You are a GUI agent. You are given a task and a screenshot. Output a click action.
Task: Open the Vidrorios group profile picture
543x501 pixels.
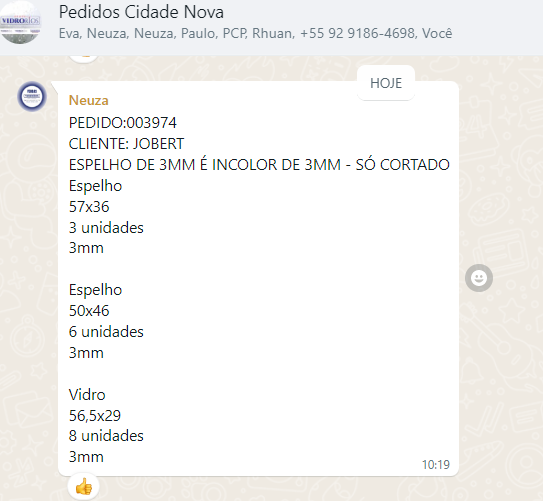click(20, 22)
